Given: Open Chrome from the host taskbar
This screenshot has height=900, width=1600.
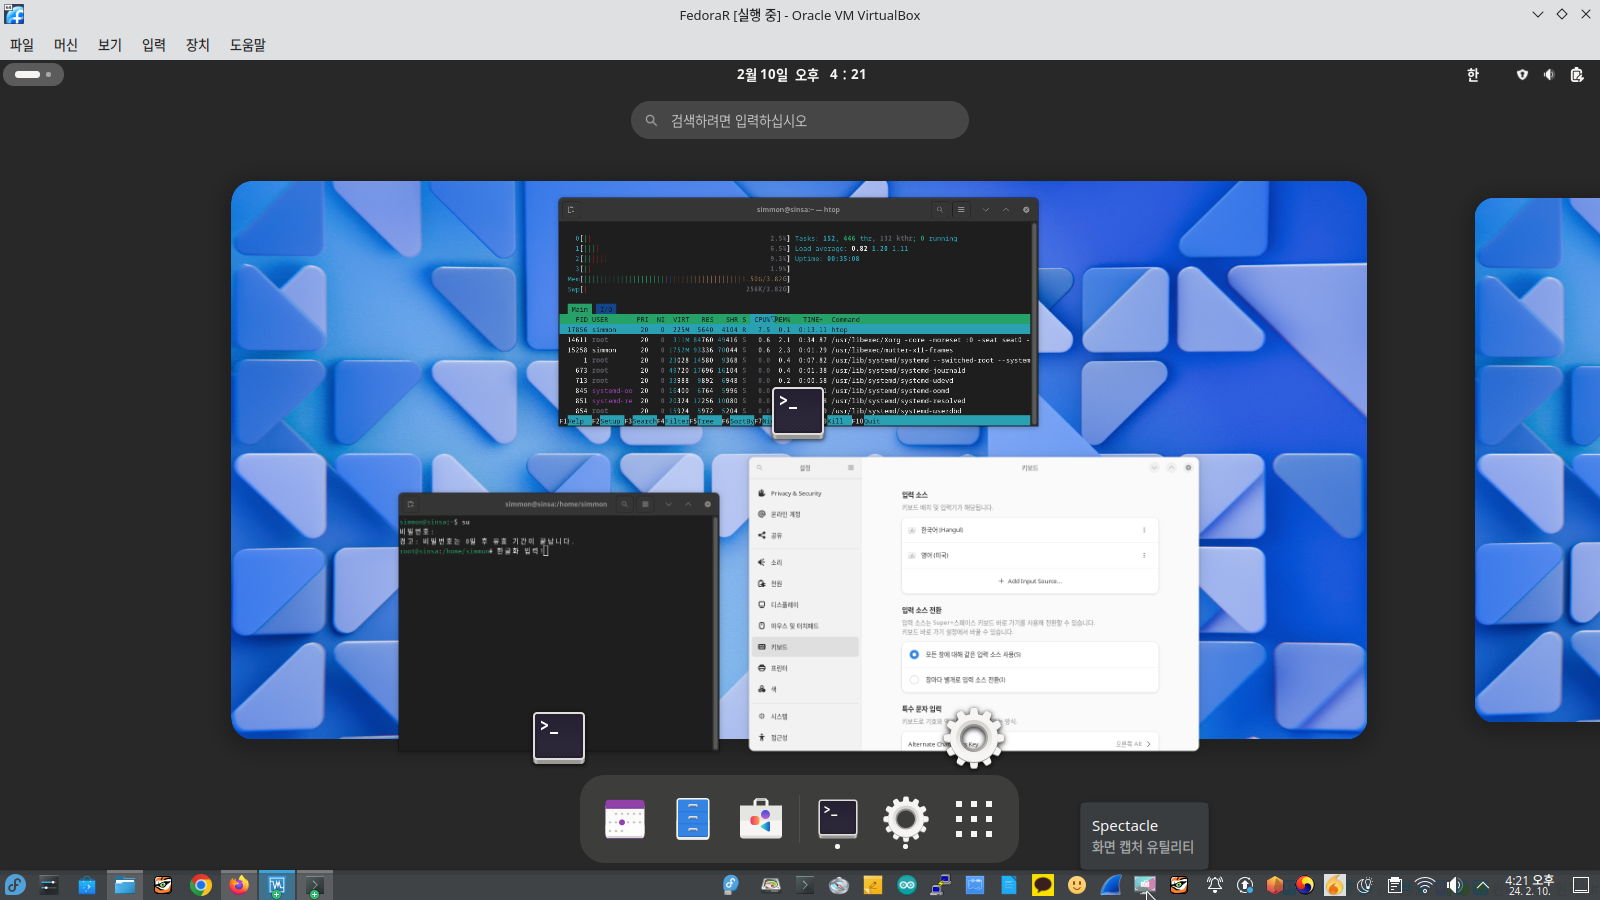Looking at the screenshot, I should [201, 885].
